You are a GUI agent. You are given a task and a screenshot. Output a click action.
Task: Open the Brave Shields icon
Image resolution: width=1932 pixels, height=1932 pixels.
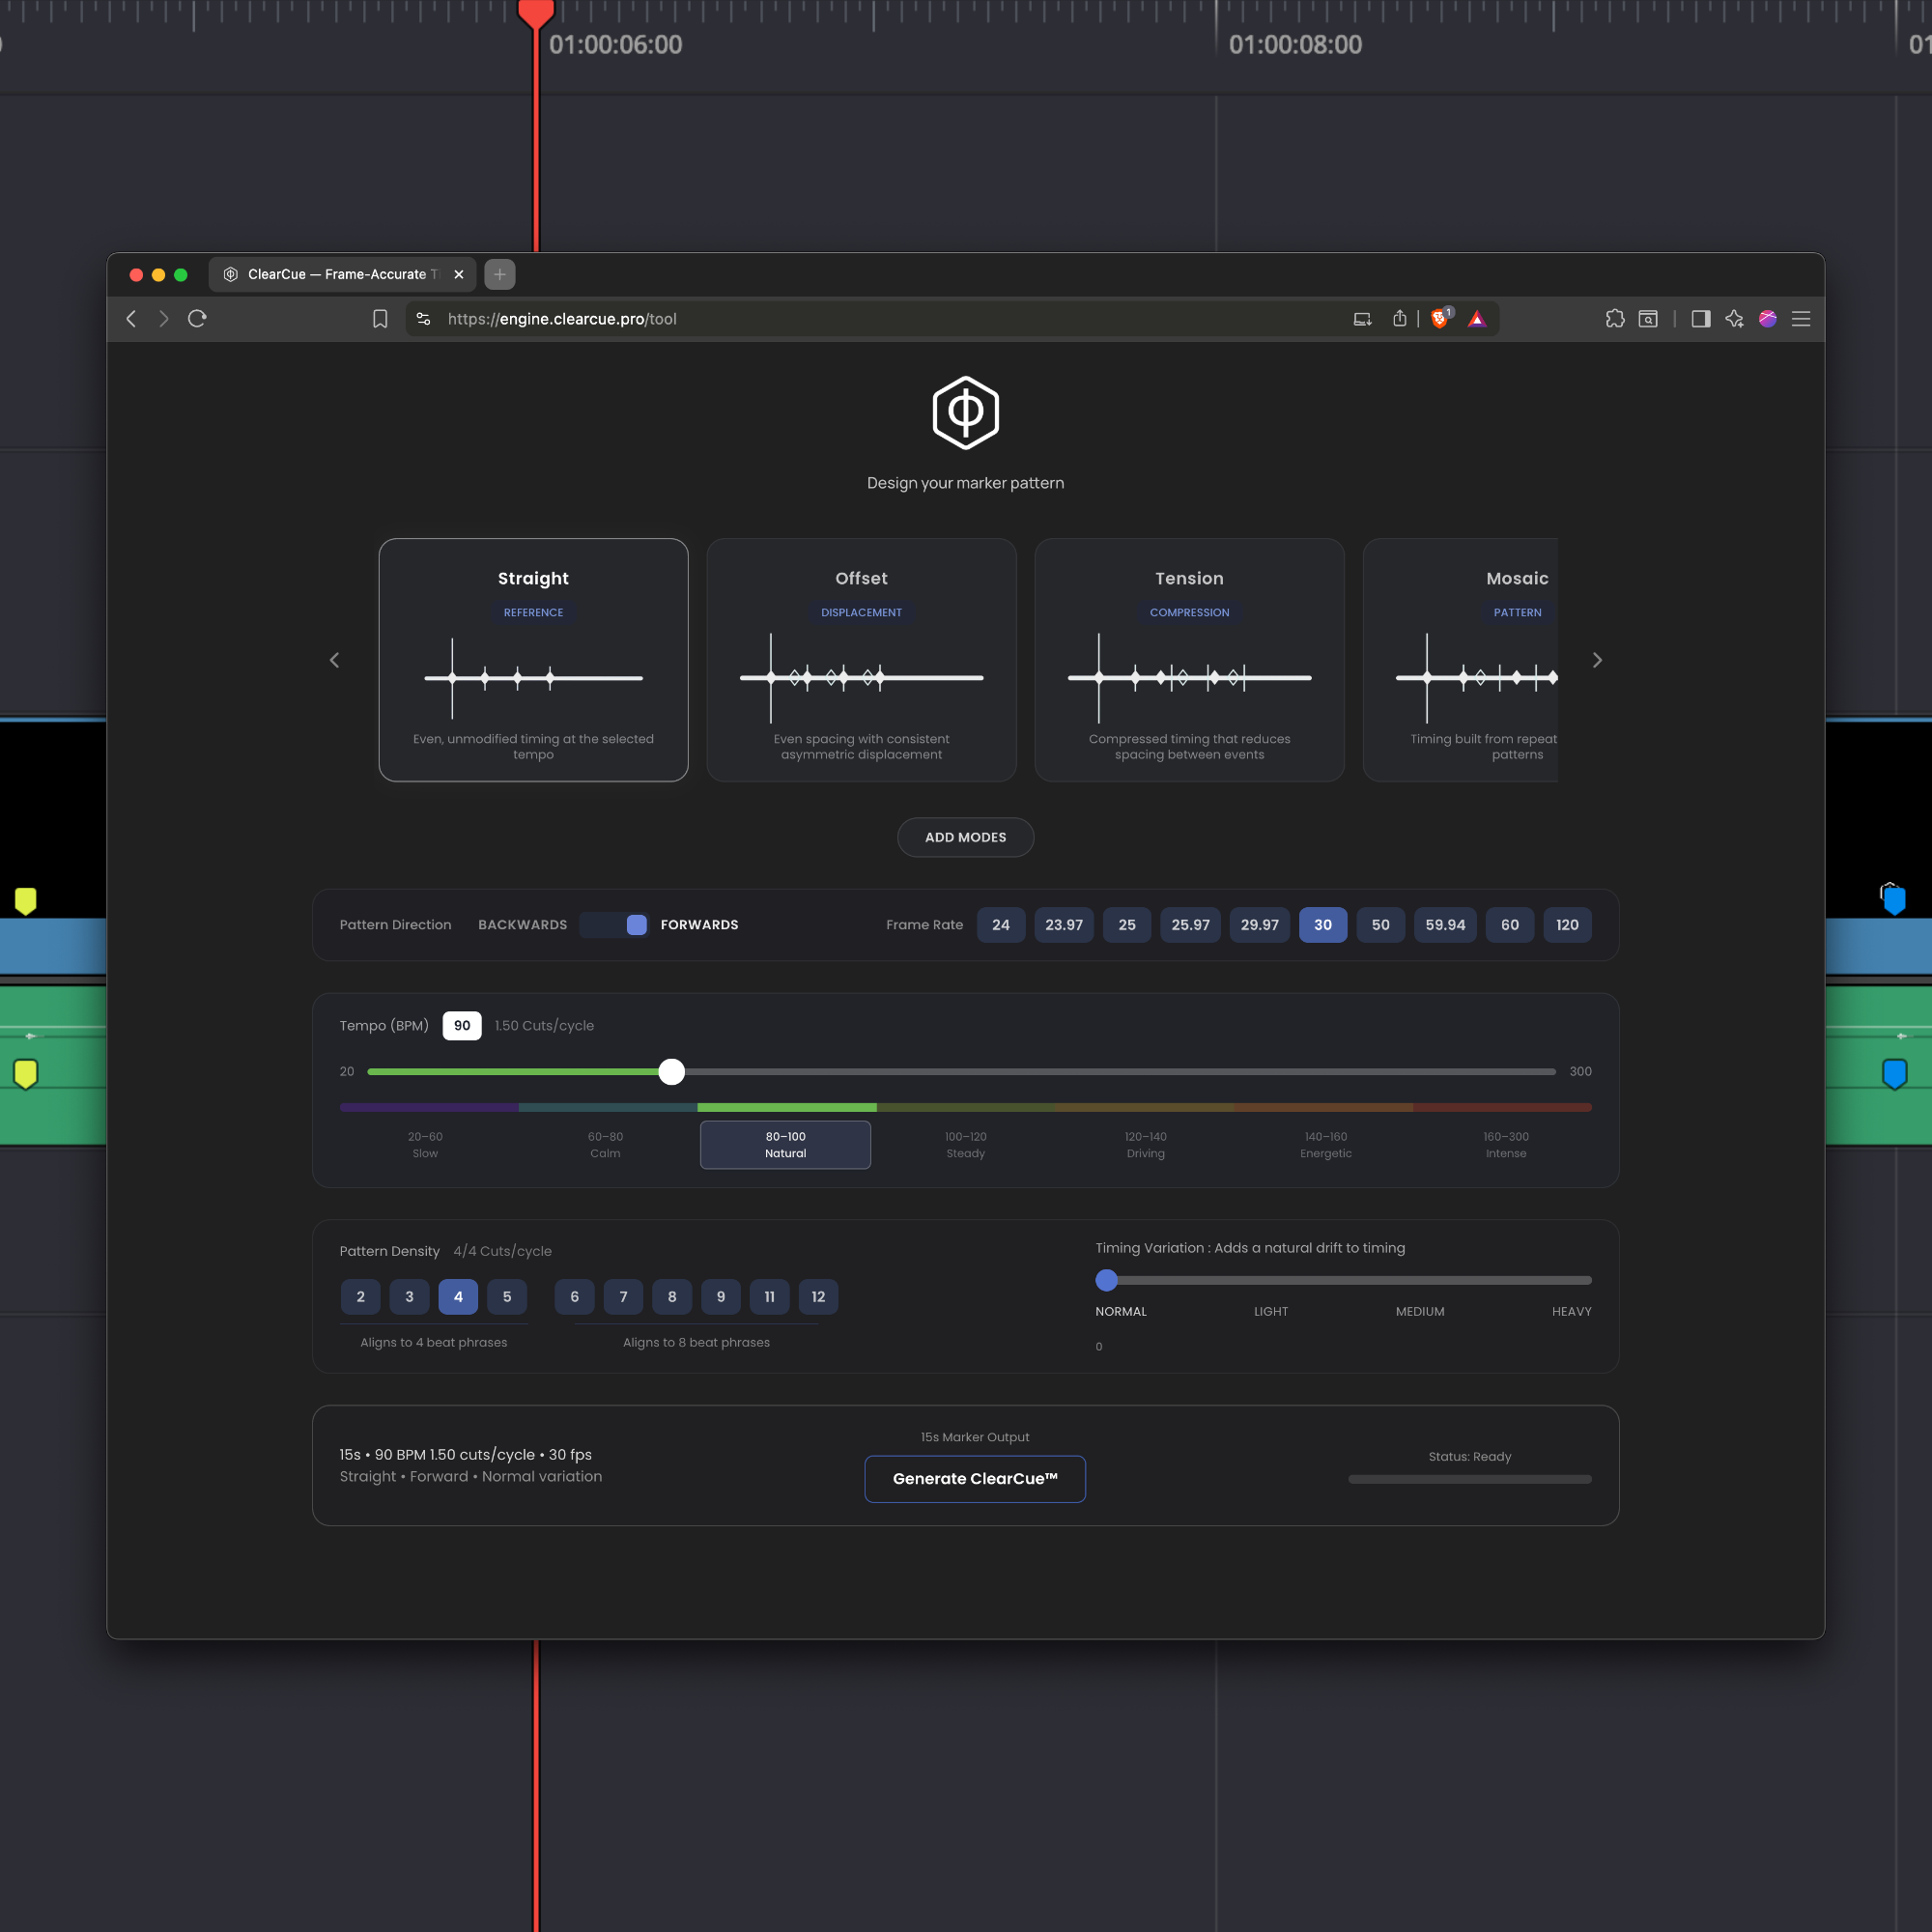click(1440, 319)
